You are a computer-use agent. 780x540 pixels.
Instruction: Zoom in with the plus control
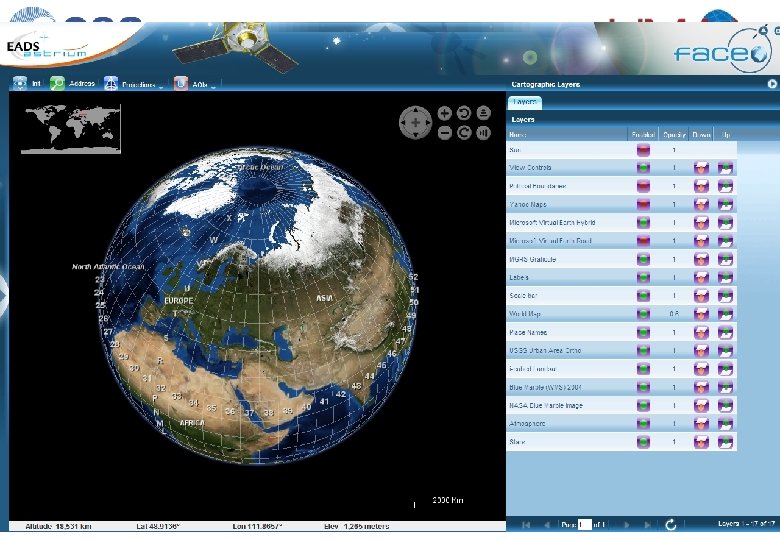[445, 113]
